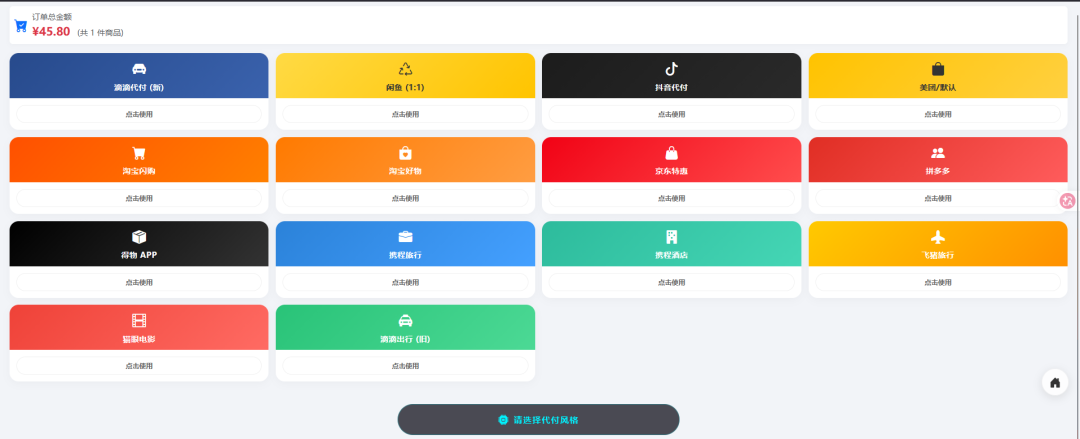Click 点击使用 under 携程旅行

405,283
